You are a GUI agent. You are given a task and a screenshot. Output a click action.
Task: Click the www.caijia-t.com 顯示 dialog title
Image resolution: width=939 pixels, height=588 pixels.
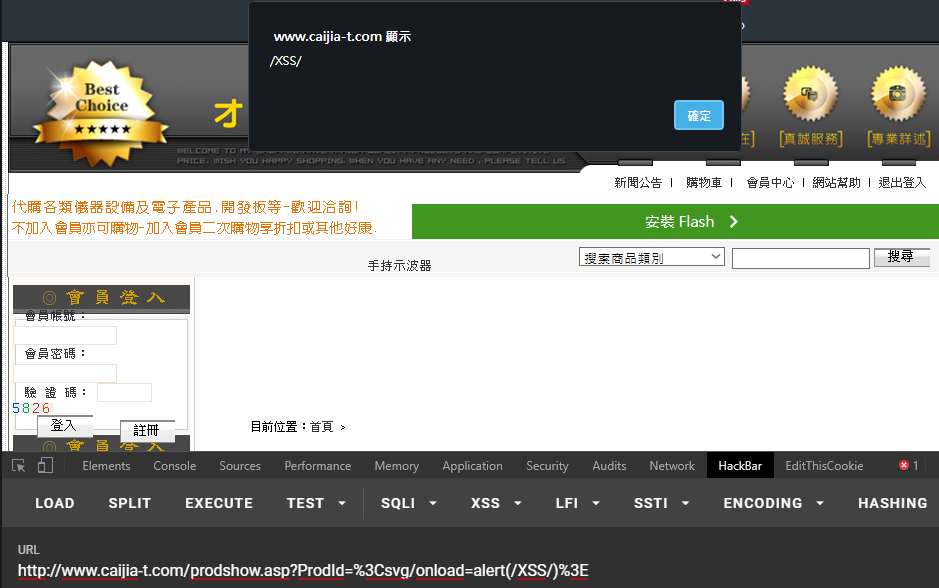342,37
